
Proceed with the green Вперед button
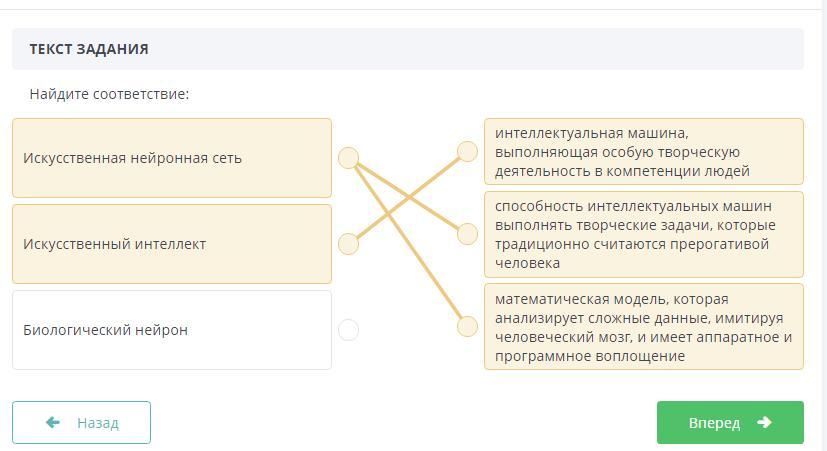(x=729, y=423)
